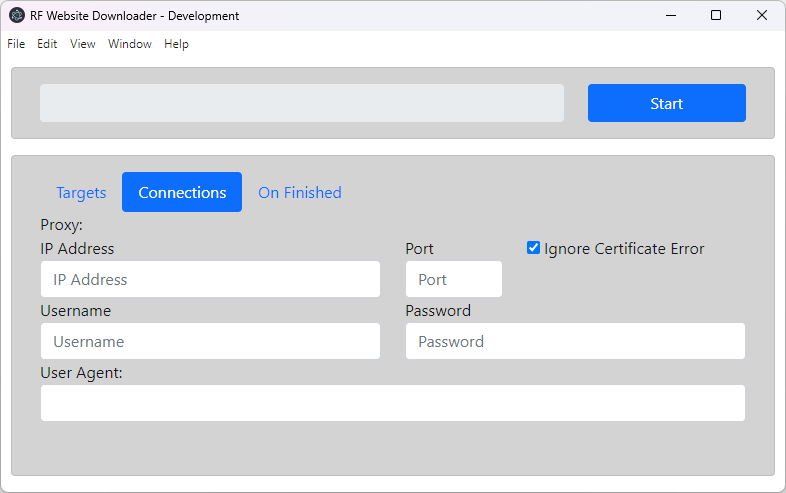Uncheck Ignore Certificate Error checkbox

[x=533, y=248]
